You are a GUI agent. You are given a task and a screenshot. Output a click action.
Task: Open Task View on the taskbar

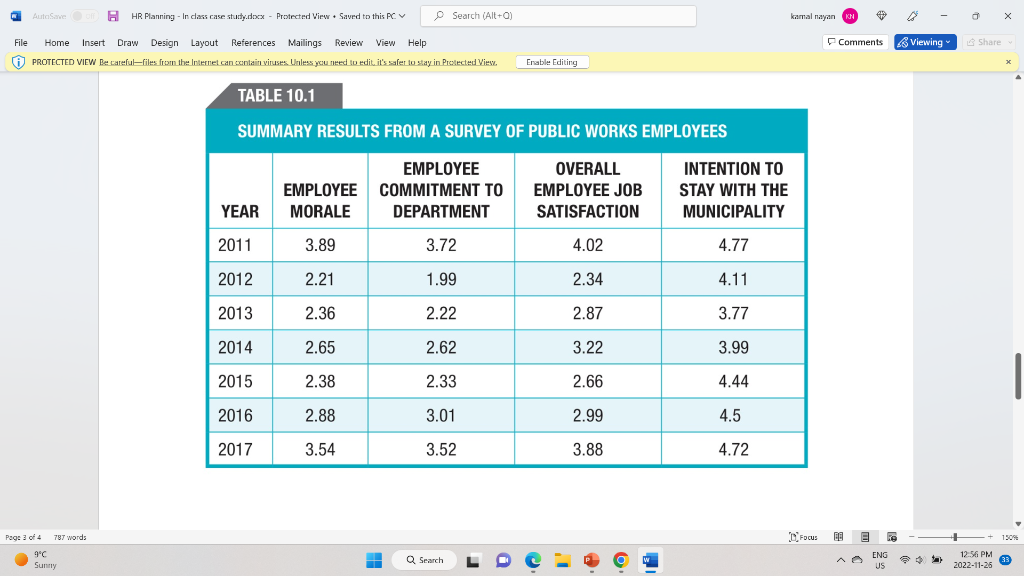coord(473,560)
